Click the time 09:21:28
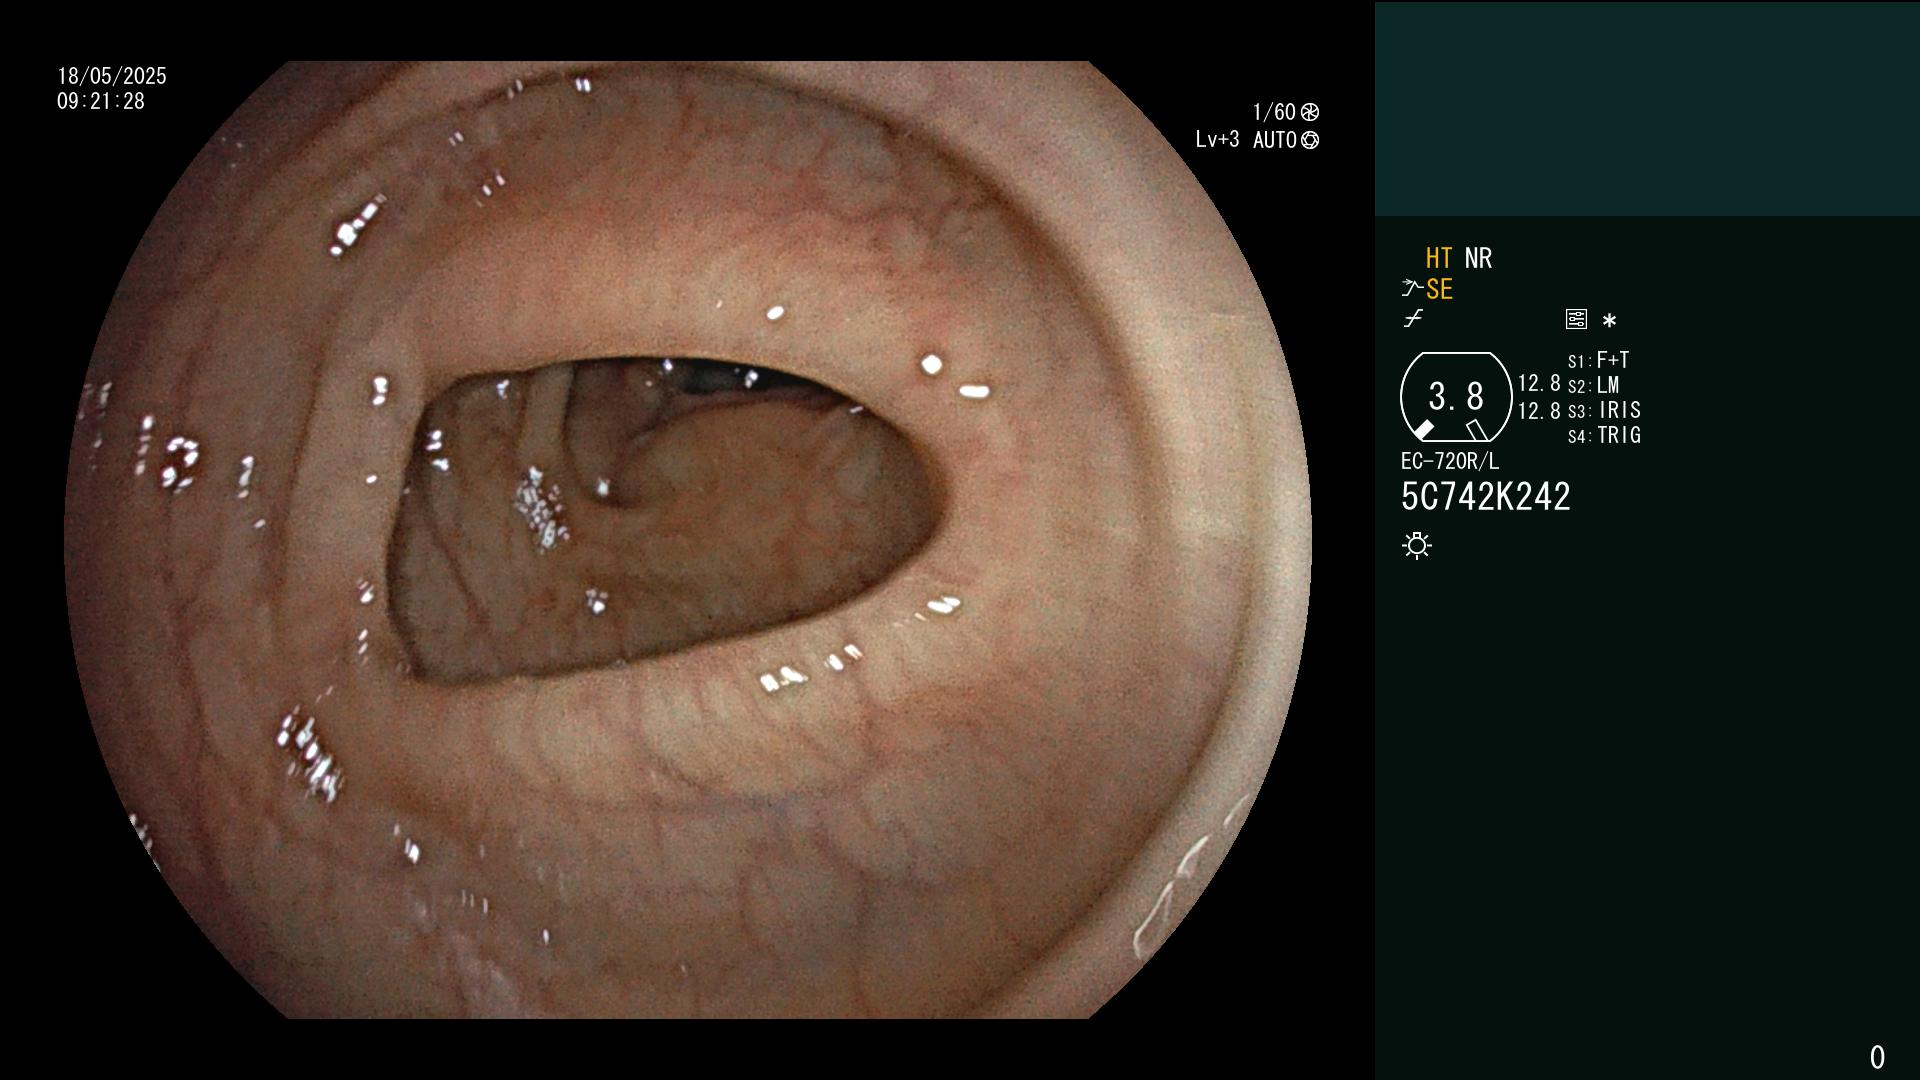Image resolution: width=1920 pixels, height=1080 pixels. (101, 101)
